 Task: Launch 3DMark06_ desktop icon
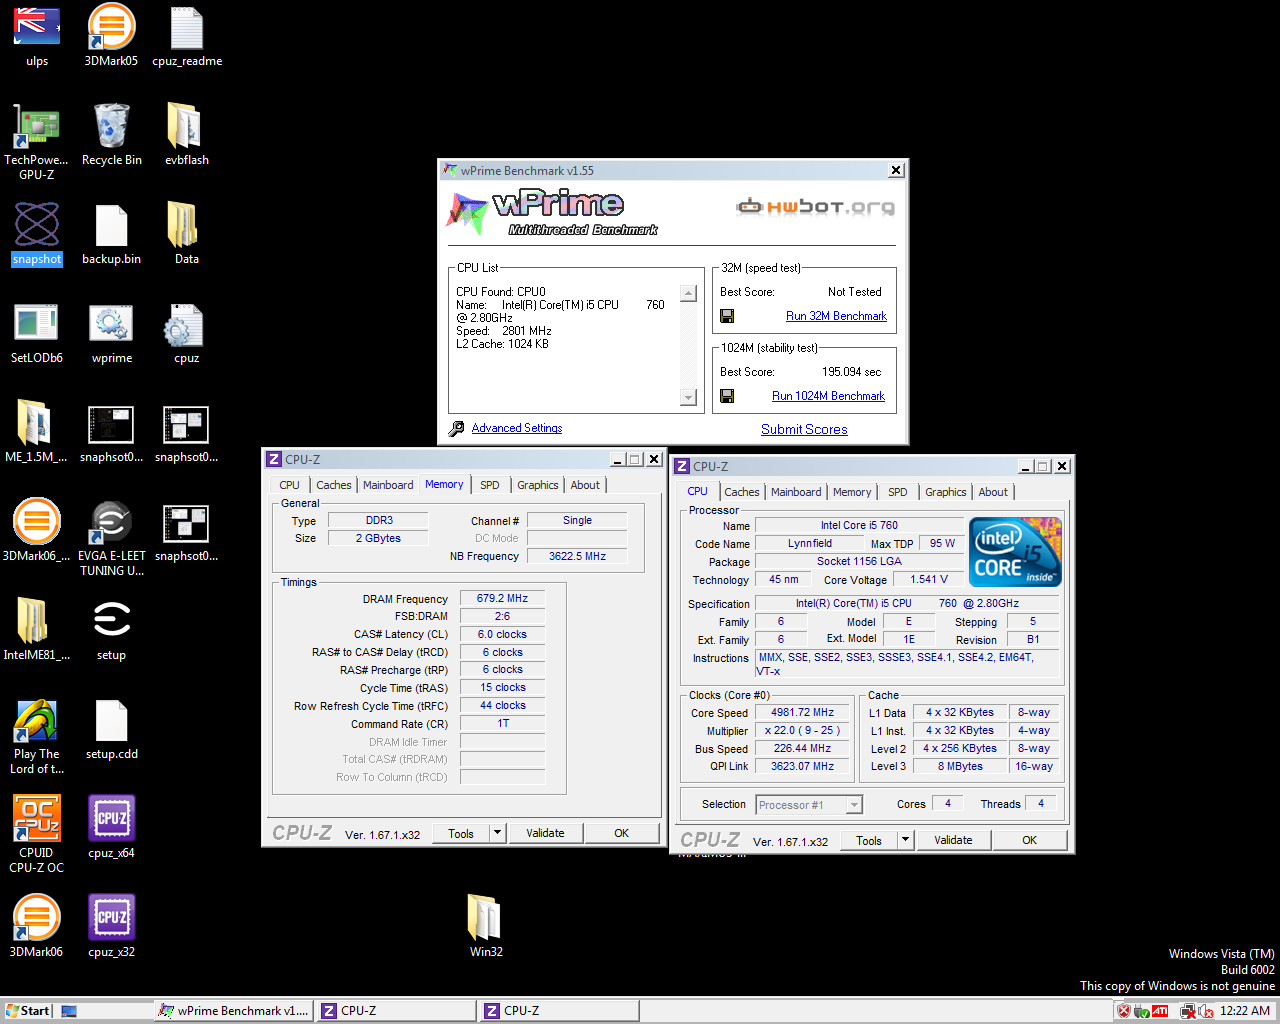click(x=37, y=531)
